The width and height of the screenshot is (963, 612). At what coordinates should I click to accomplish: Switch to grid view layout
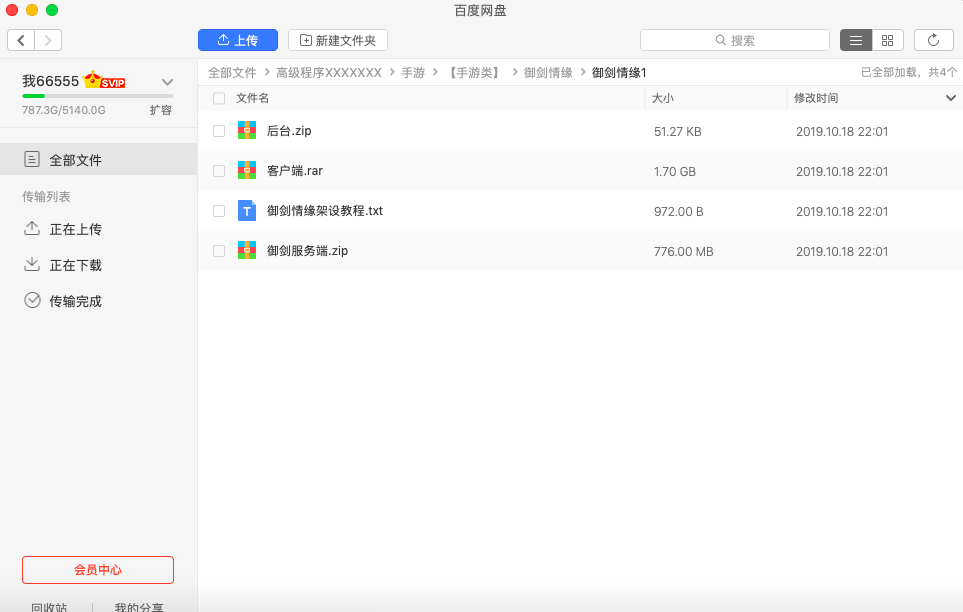tap(887, 40)
